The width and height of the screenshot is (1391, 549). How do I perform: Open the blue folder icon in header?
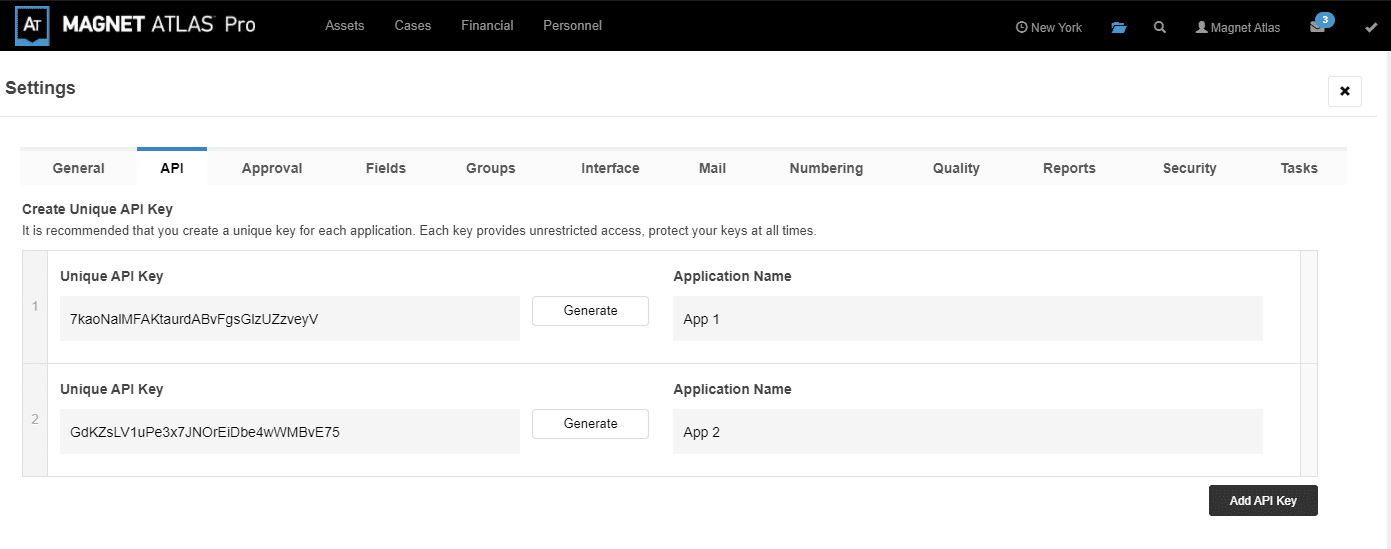tap(1119, 27)
